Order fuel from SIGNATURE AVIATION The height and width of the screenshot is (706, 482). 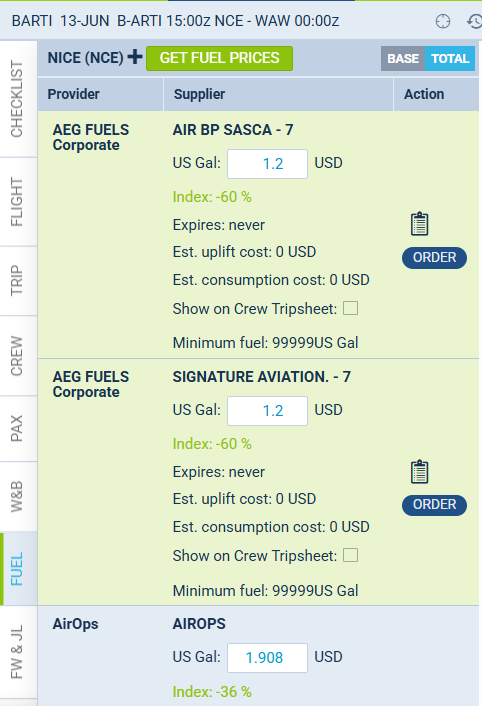pyautogui.click(x=434, y=505)
